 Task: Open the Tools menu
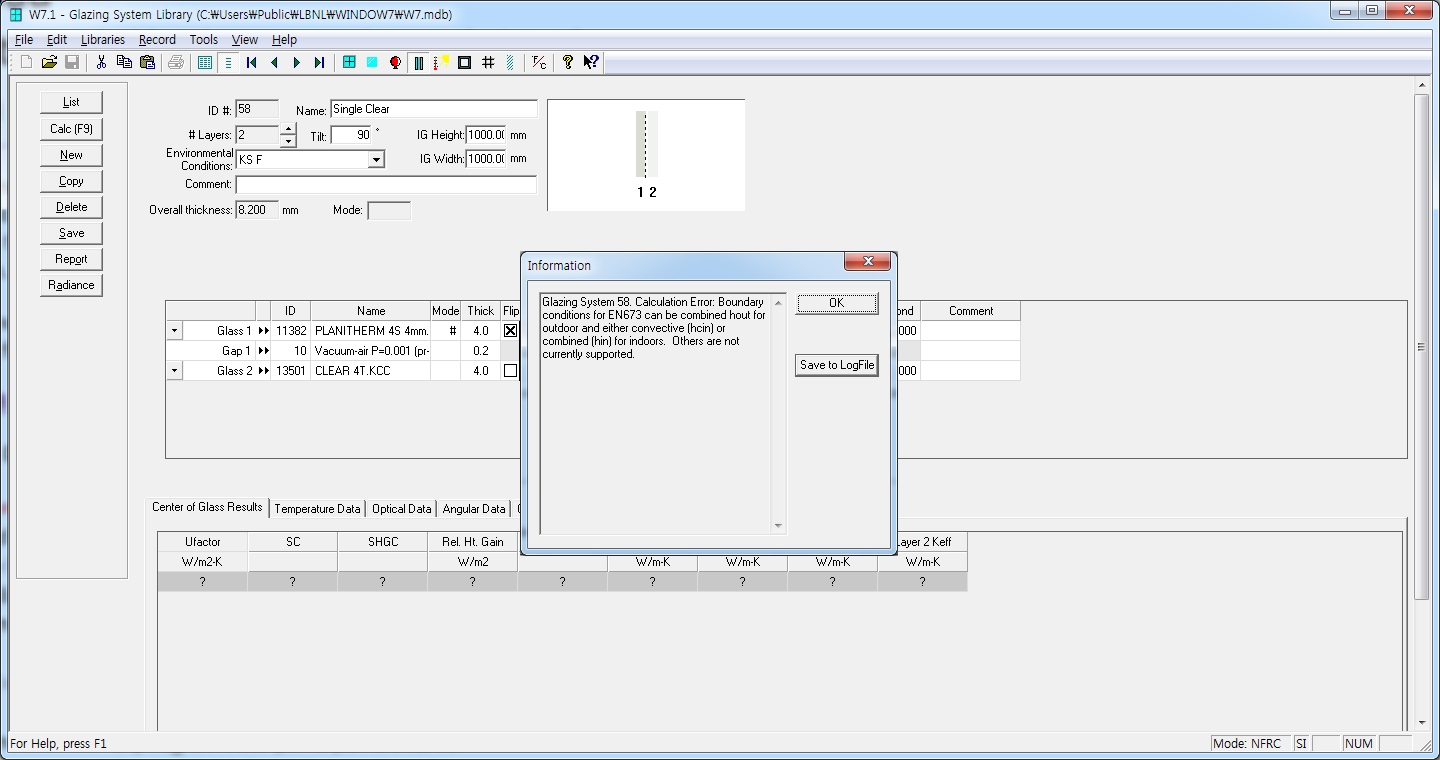pyautogui.click(x=203, y=40)
